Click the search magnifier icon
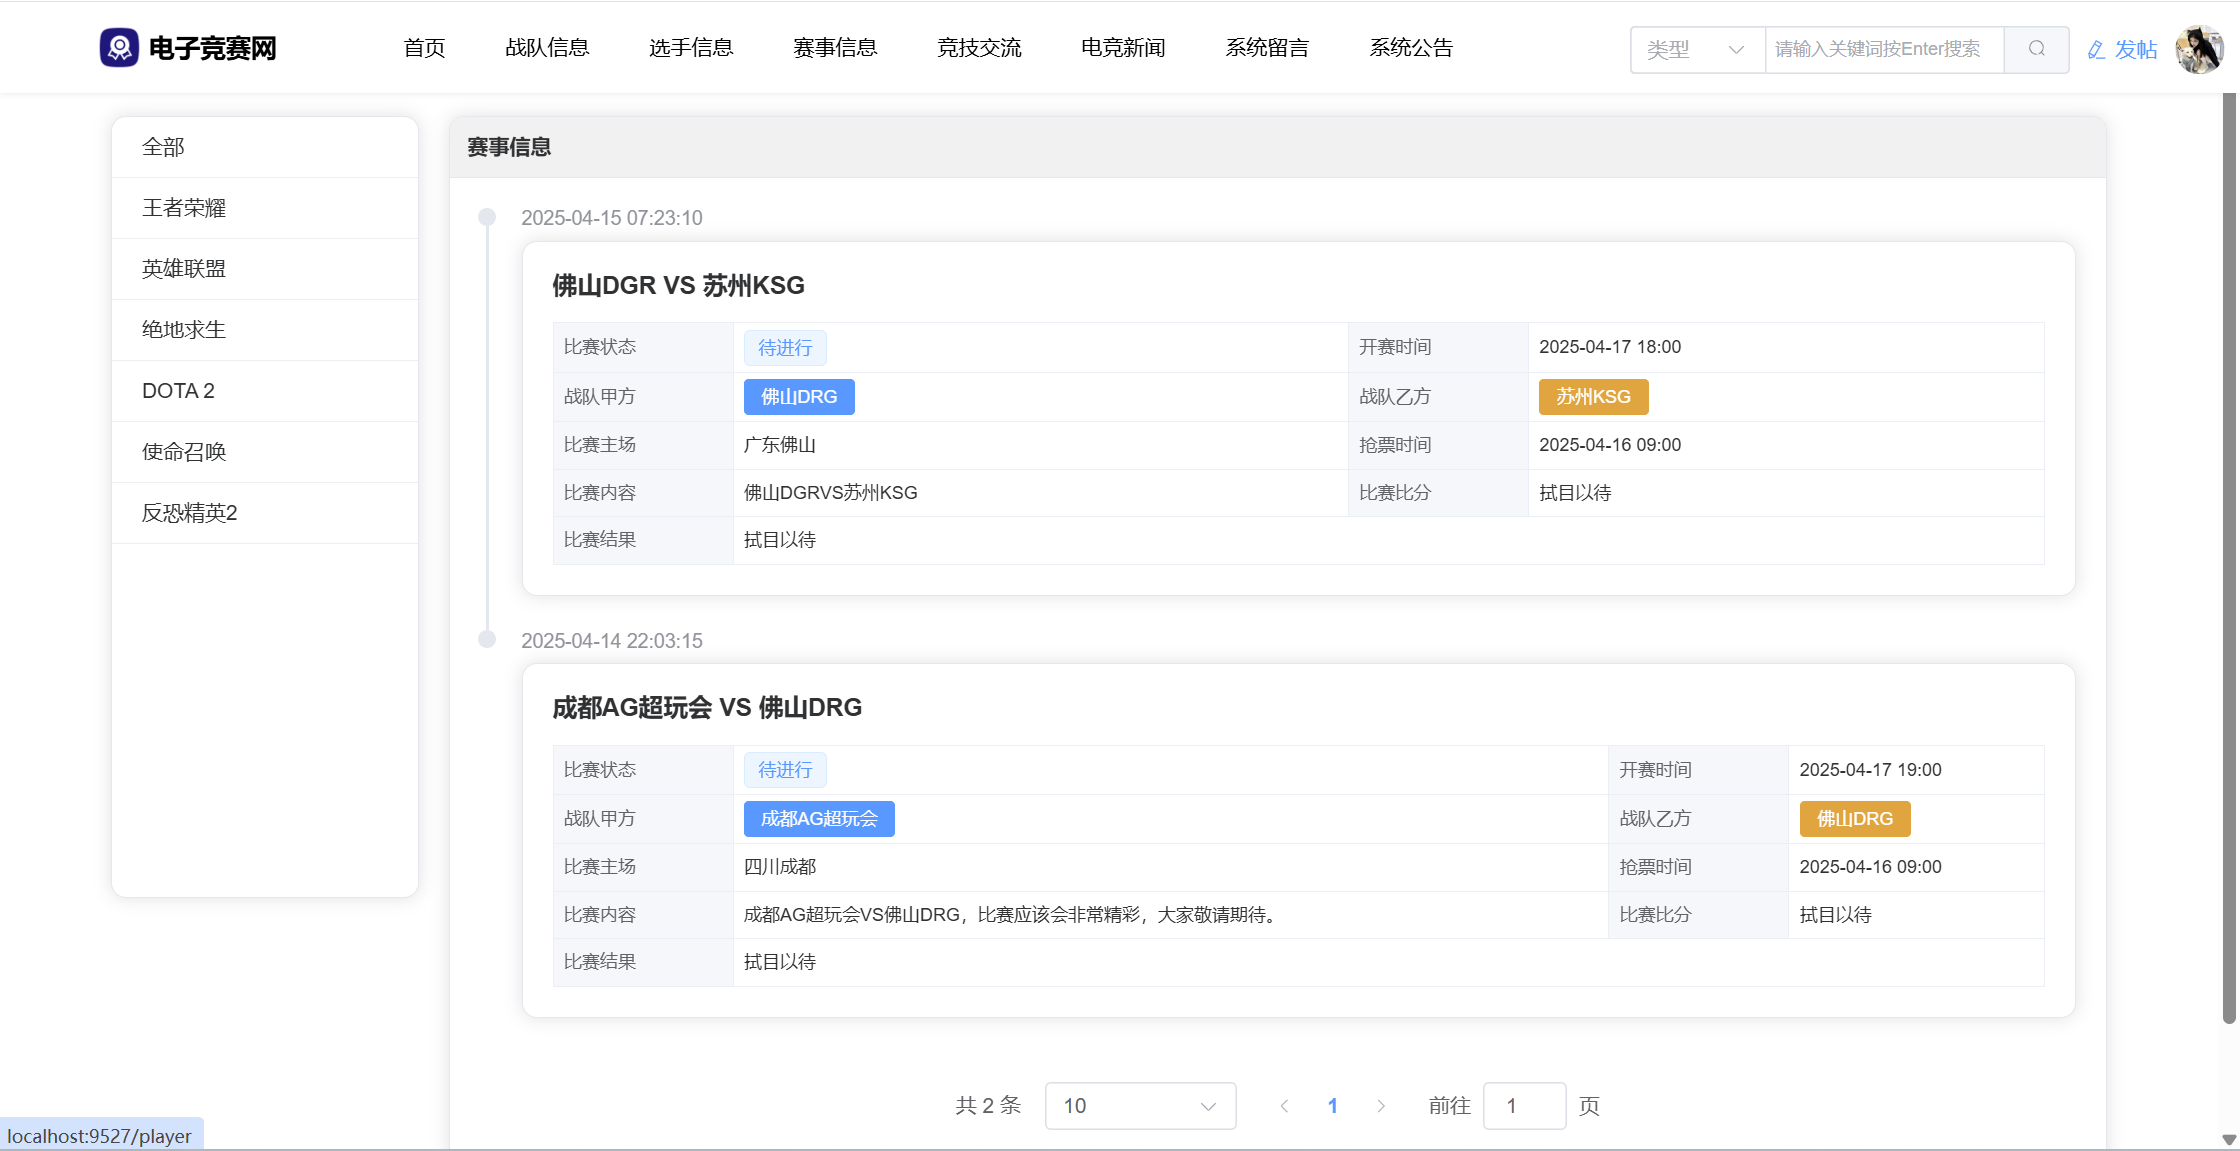The image size is (2240, 1151). coord(2036,49)
